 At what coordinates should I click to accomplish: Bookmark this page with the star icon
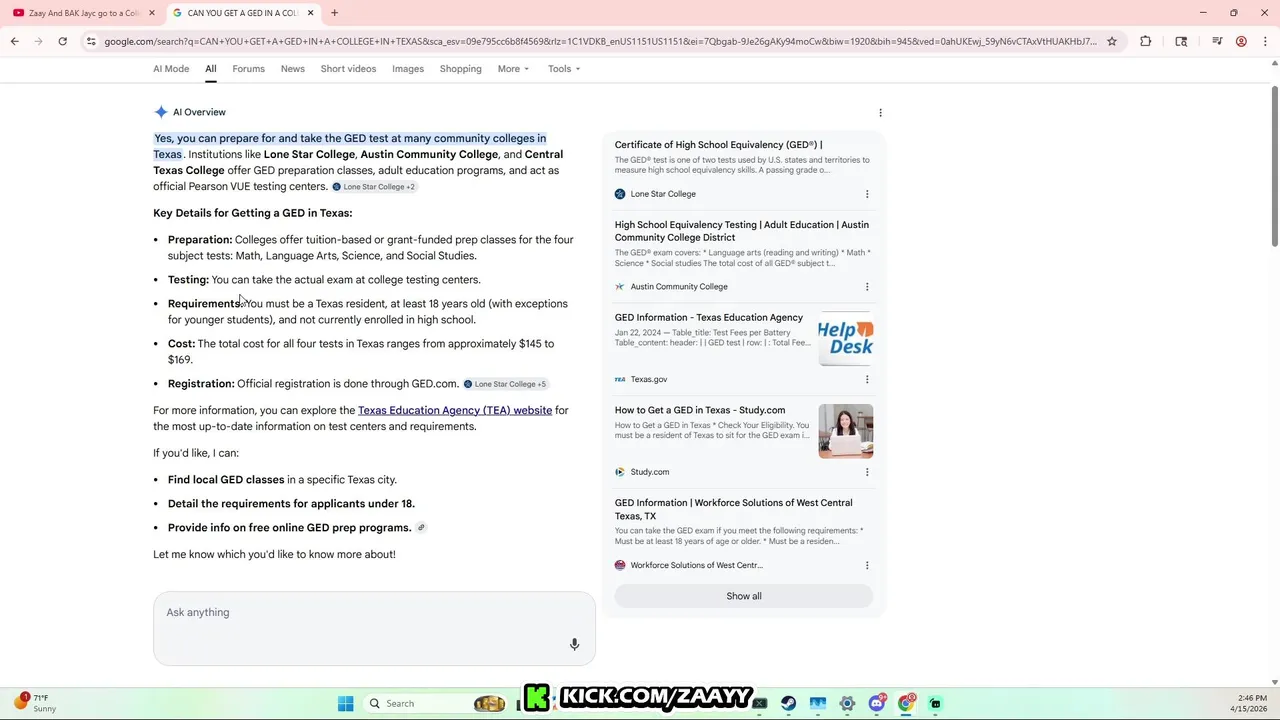(1111, 41)
